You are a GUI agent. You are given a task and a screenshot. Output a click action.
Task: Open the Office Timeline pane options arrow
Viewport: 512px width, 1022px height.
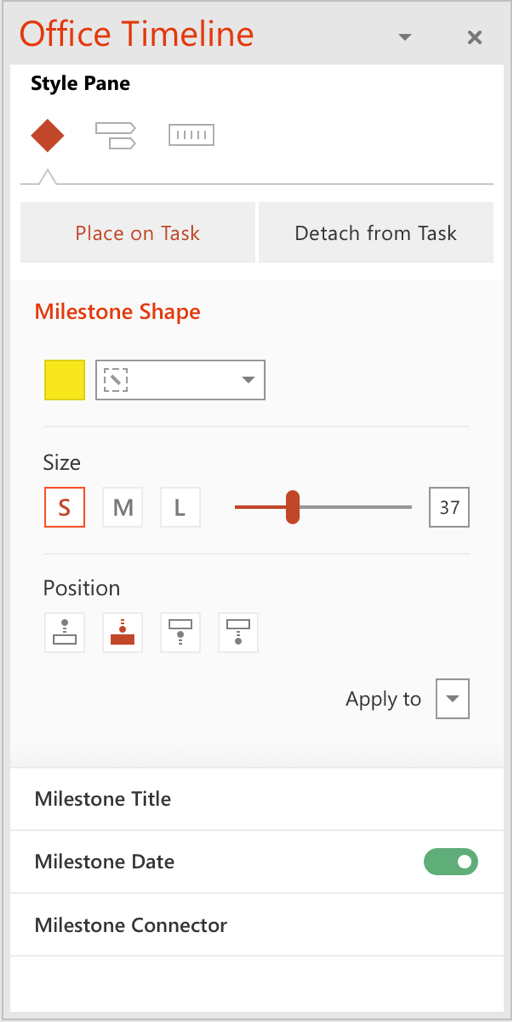click(405, 37)
